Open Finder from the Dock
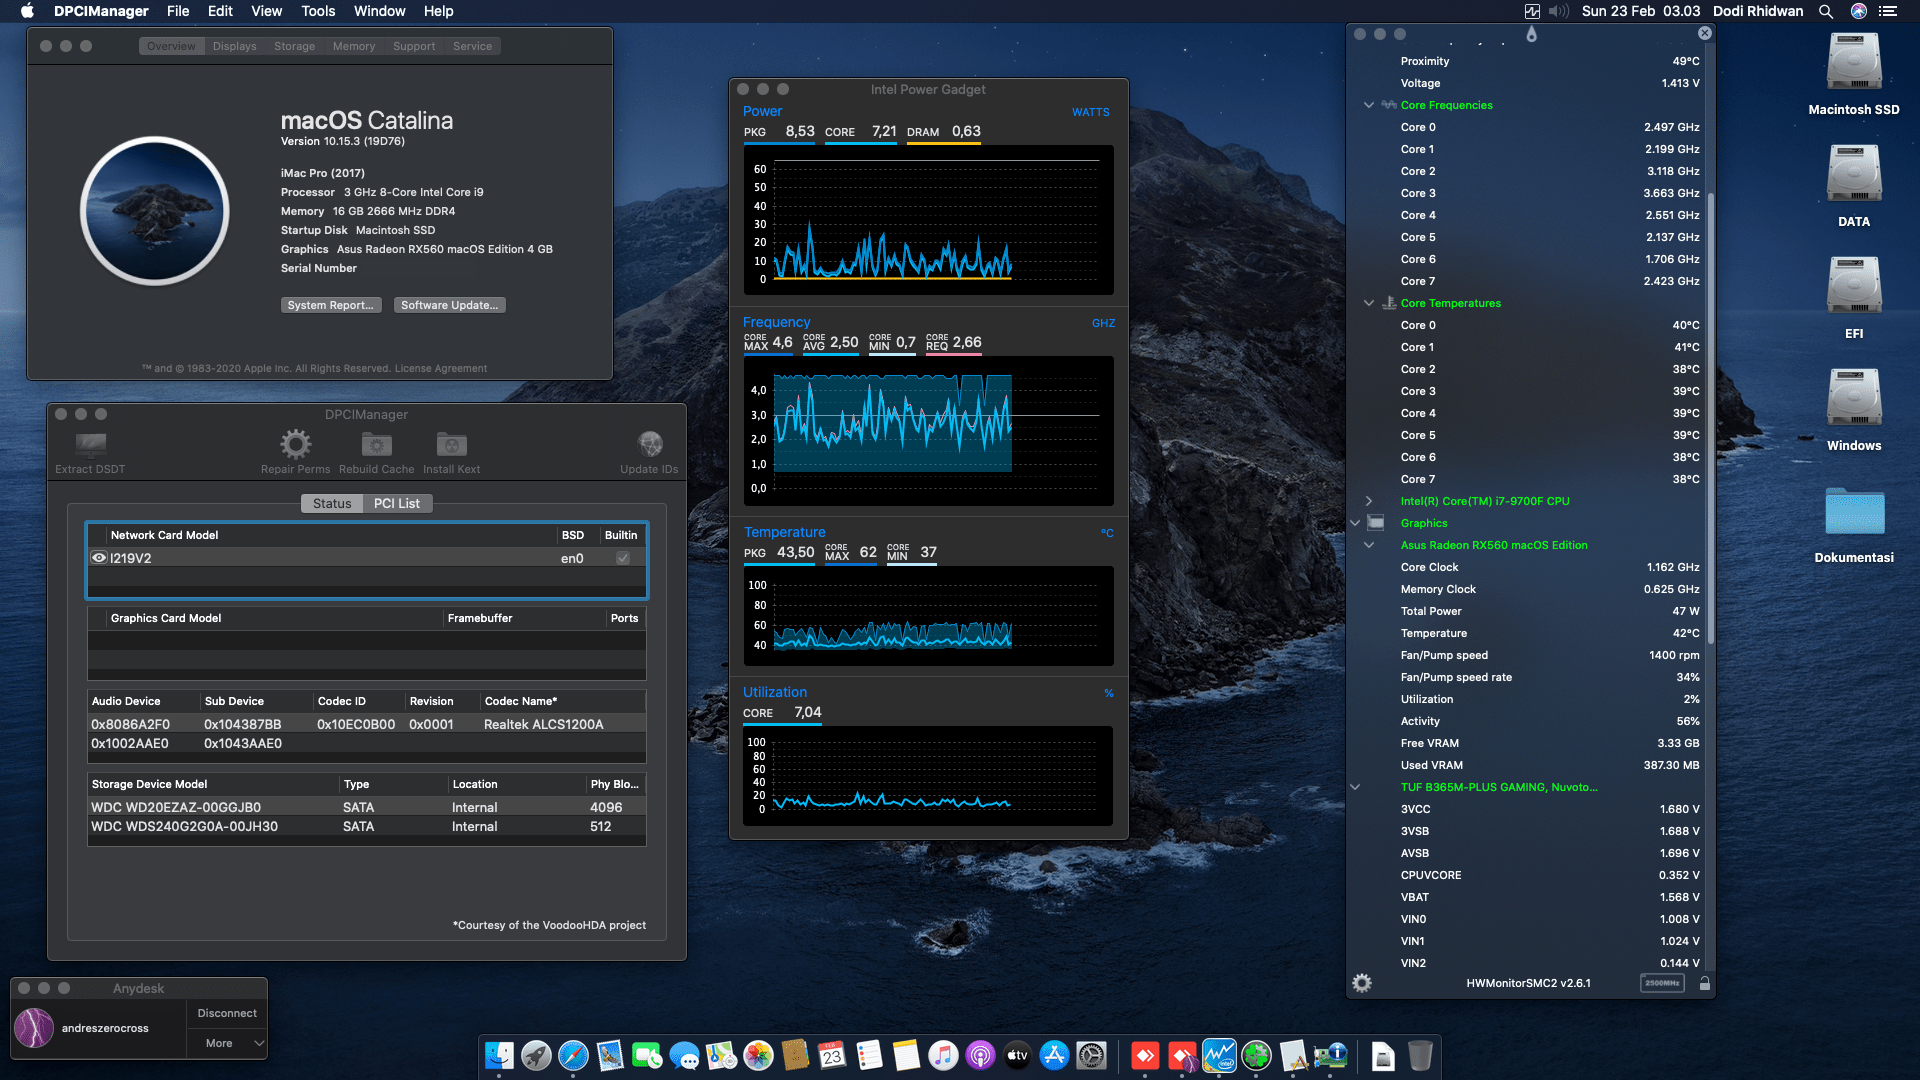 [x=499, y=1055]
